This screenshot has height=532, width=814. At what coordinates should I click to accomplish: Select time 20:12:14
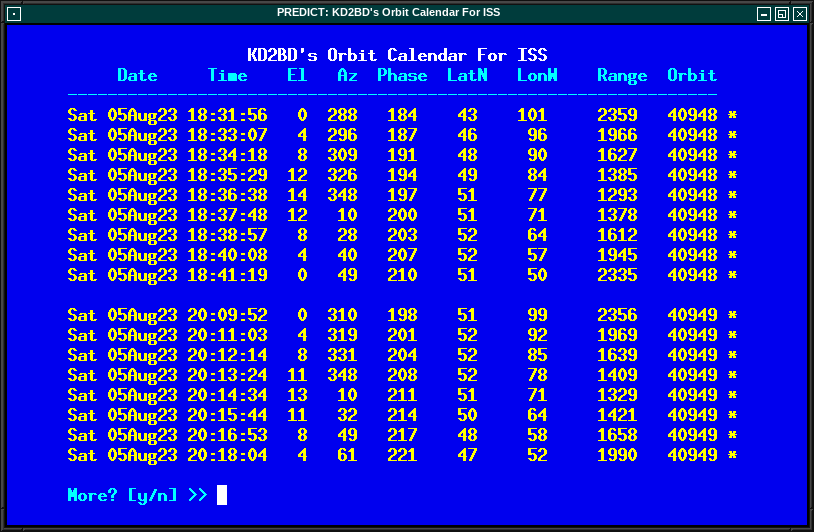click(x=227, y=354)
